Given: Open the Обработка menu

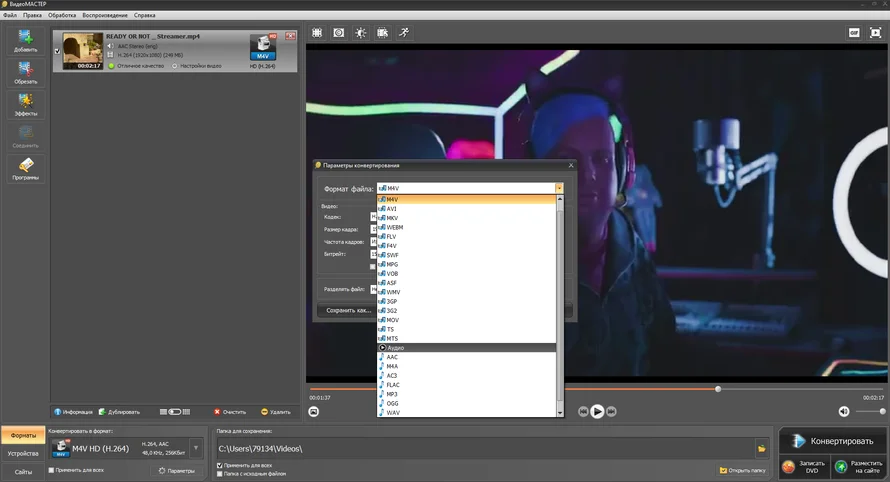Looking at the screenshot, I should pos(62,16).
